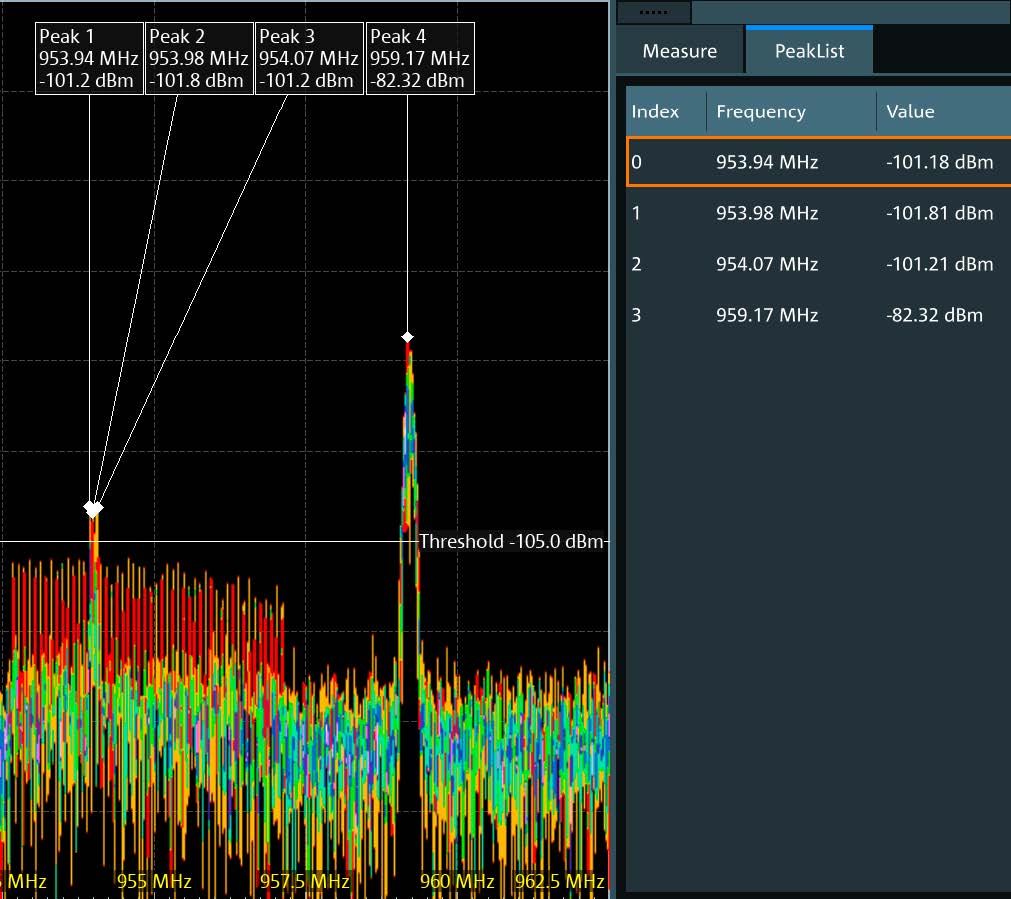The image size is (1011, 899).
Task: Sort by Index column header
Action: [x=656, y=112]
